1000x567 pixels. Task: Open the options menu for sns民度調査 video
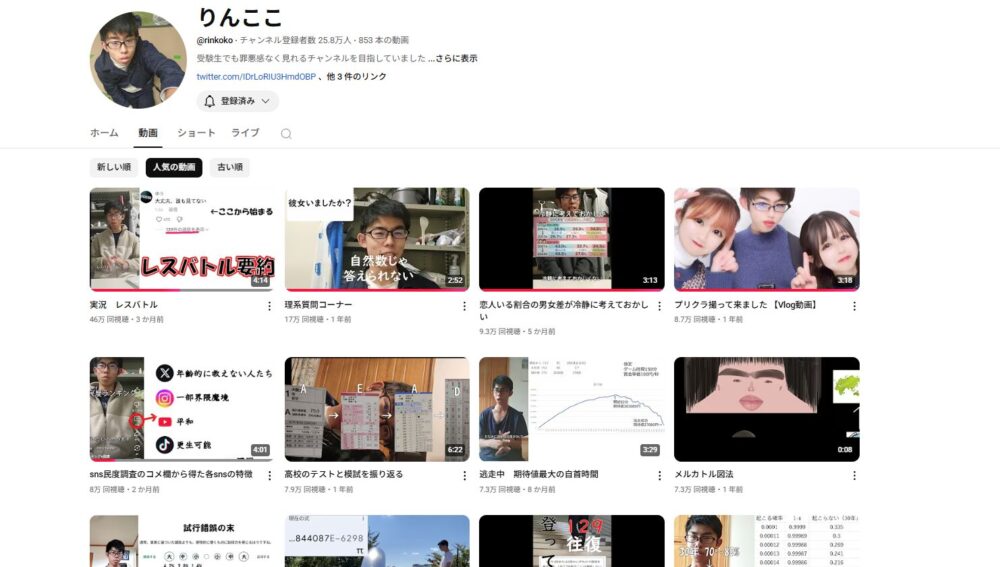[x=269, y=476]
